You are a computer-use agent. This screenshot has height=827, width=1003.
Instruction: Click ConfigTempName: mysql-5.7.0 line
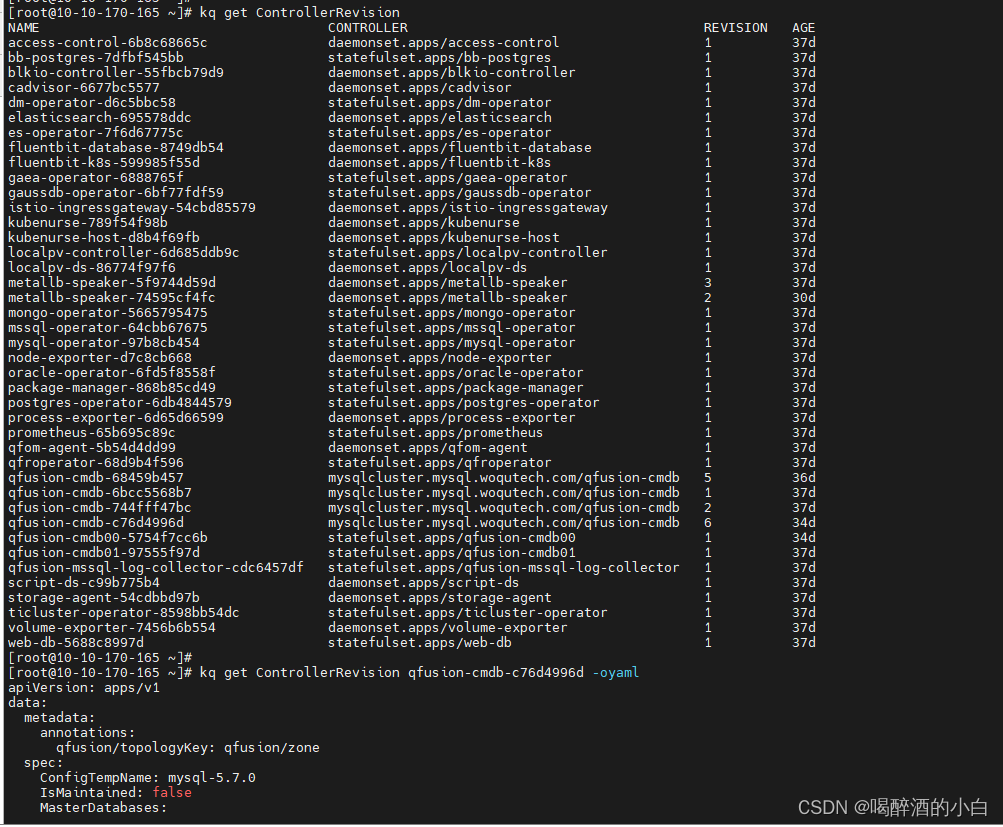pyautogui.click(x=148, y=778)
